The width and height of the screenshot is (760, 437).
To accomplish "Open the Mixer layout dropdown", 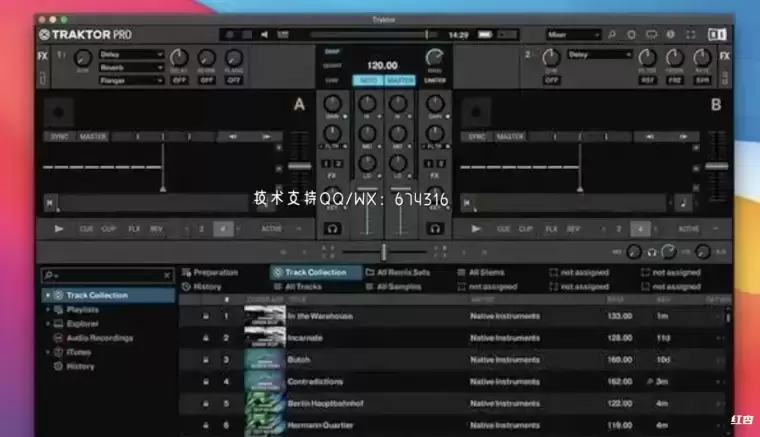I will click(573, 34).
